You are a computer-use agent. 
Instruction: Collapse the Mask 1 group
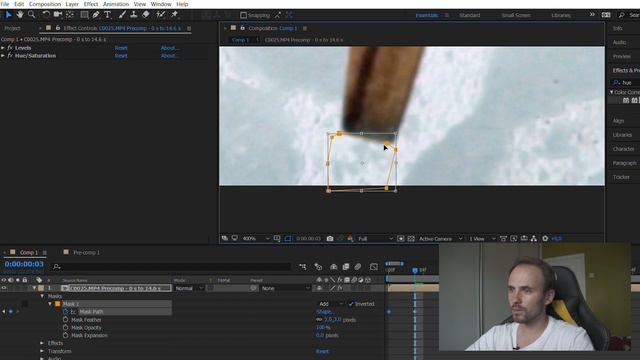pos(50,304)
